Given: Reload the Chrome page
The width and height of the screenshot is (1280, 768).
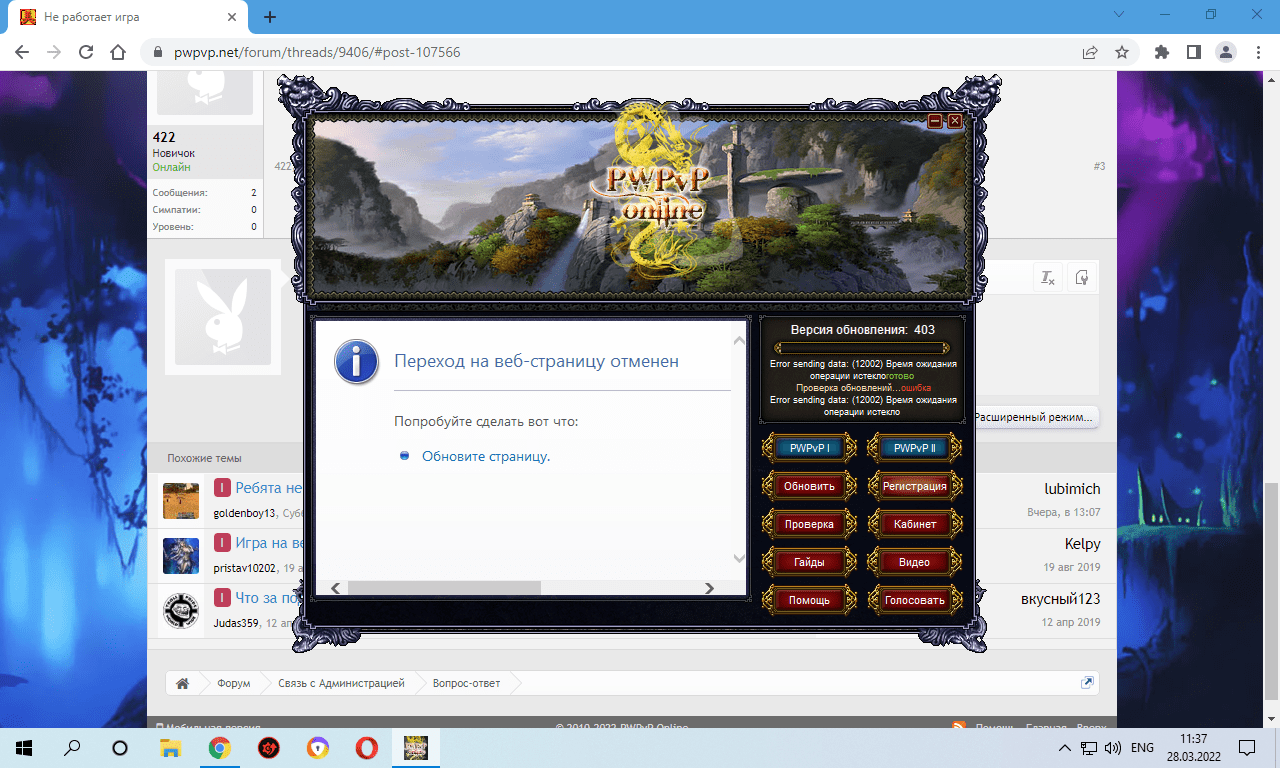Looking at the screenshot, I should (86, 52).
